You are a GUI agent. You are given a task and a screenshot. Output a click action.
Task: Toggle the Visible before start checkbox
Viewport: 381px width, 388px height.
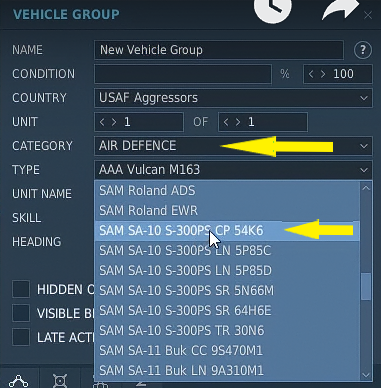coord(21,313)
